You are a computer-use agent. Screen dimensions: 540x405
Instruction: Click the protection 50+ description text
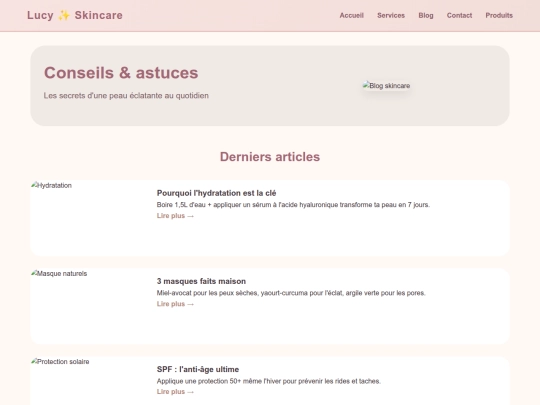coord(269,381)
